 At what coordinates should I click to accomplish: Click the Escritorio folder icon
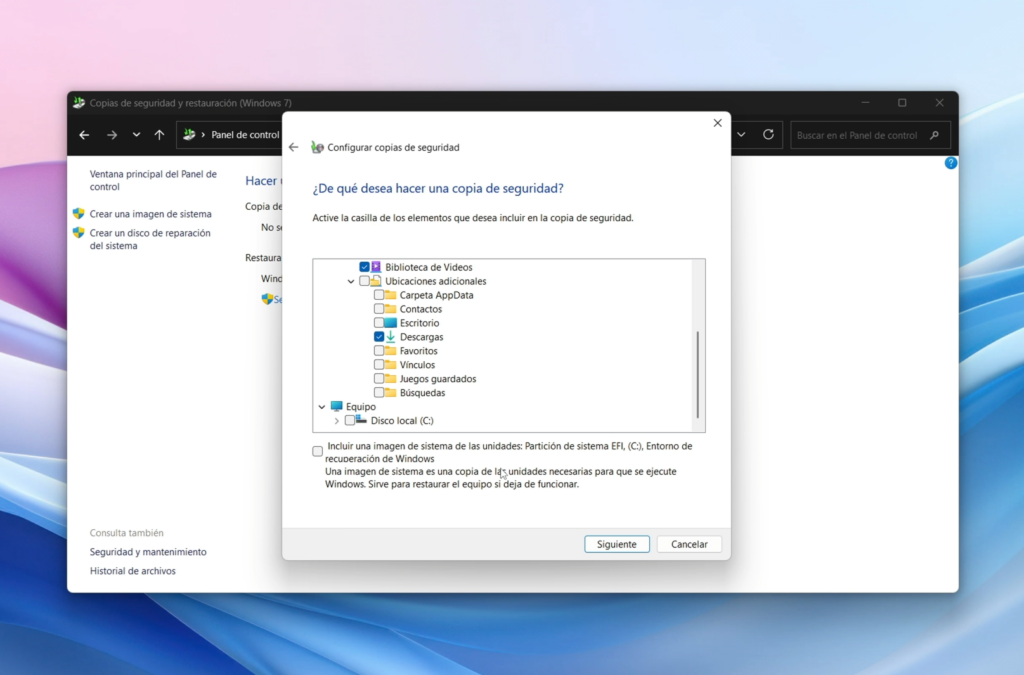click(x=391, y=323)
